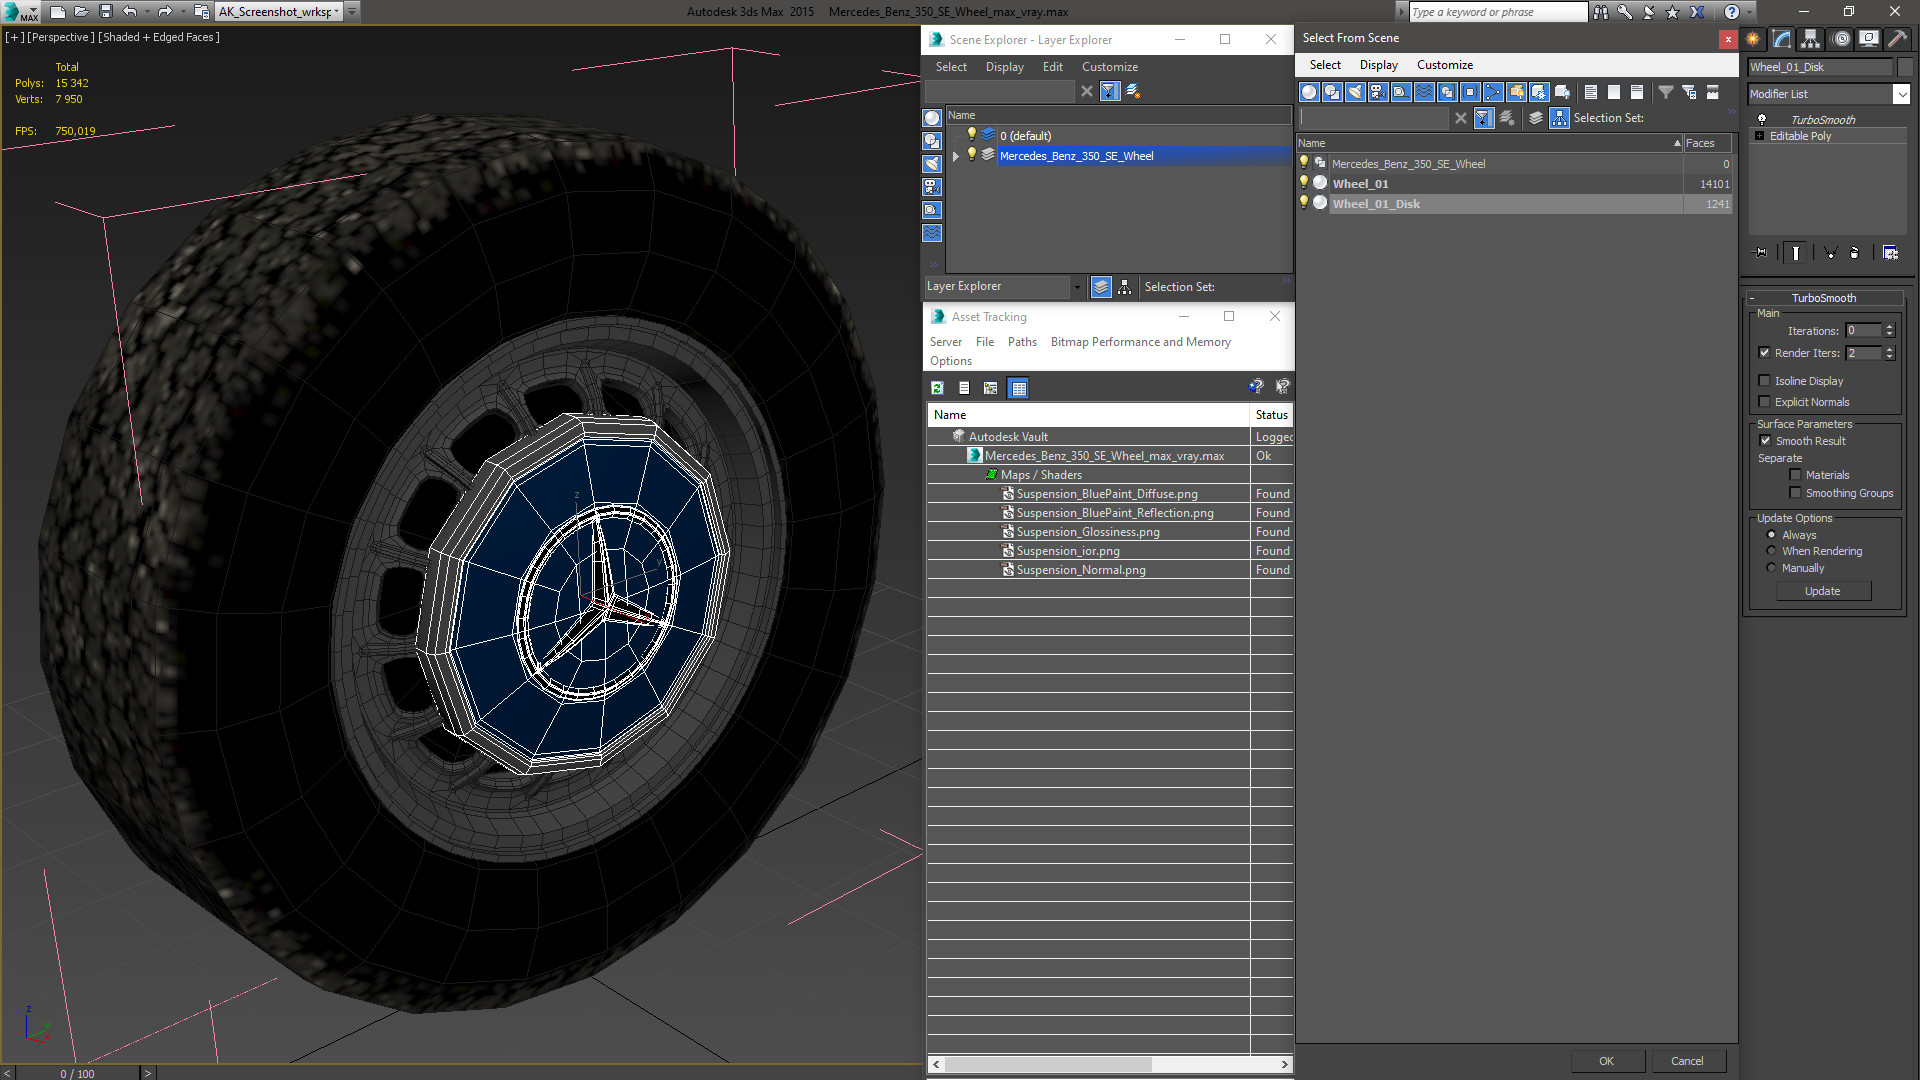
Task: Click Select Invert icon in Select From Scene toolbar
Action: coord(1637,92)
